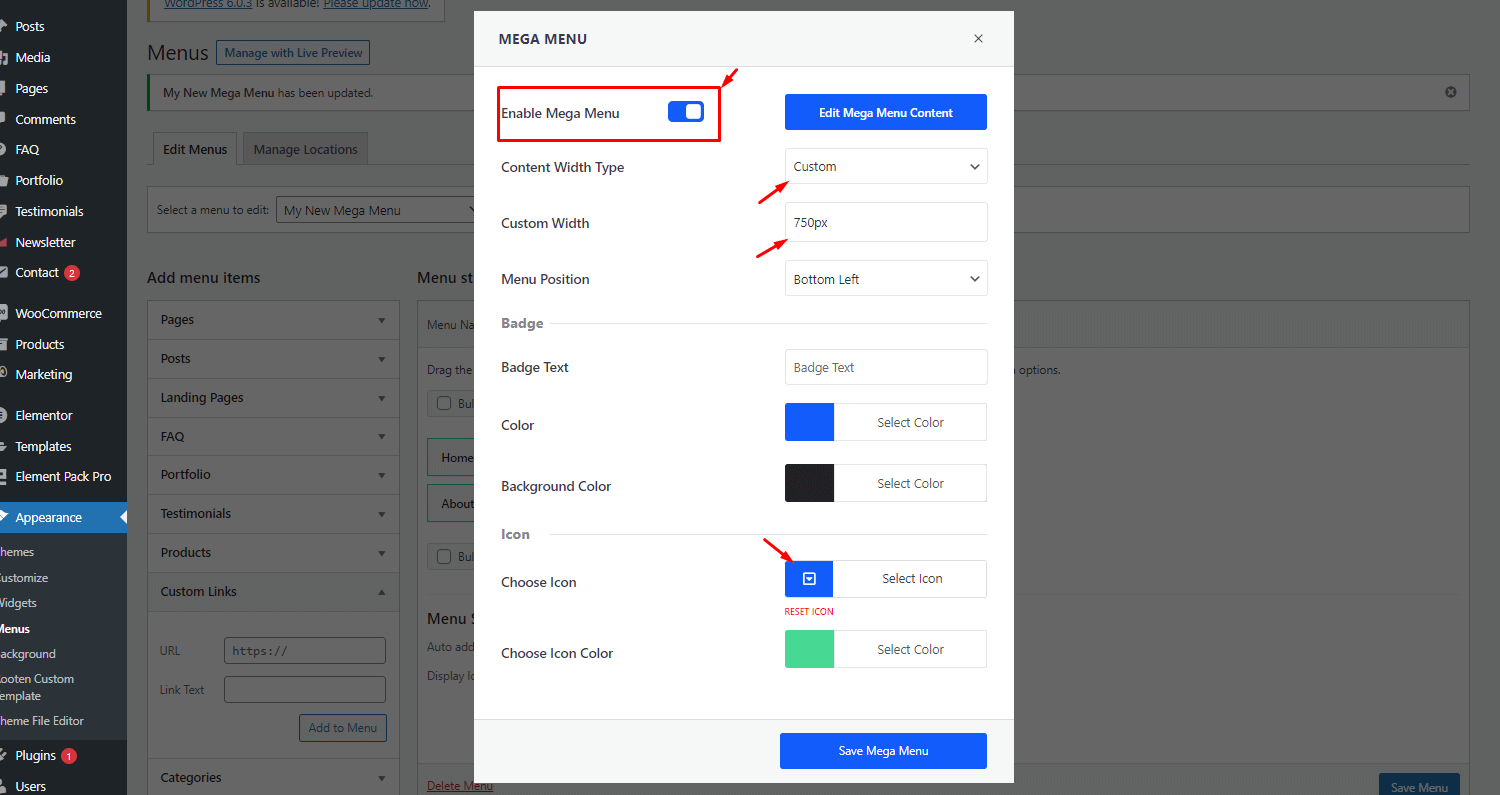Disable the Enable Mega Menu toggle
The width and height of the screenshot is (1500, 795).
686,112
